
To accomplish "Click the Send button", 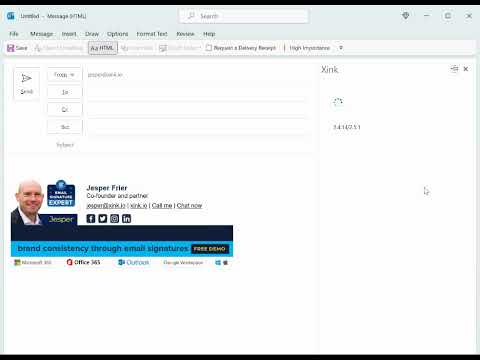I will [x=26, y=84].
